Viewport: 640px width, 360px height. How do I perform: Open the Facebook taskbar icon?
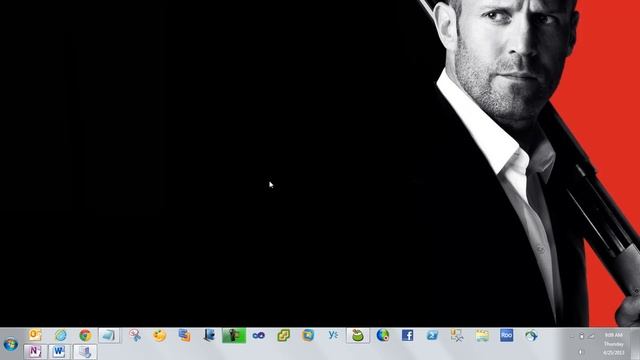pos(407,336)
